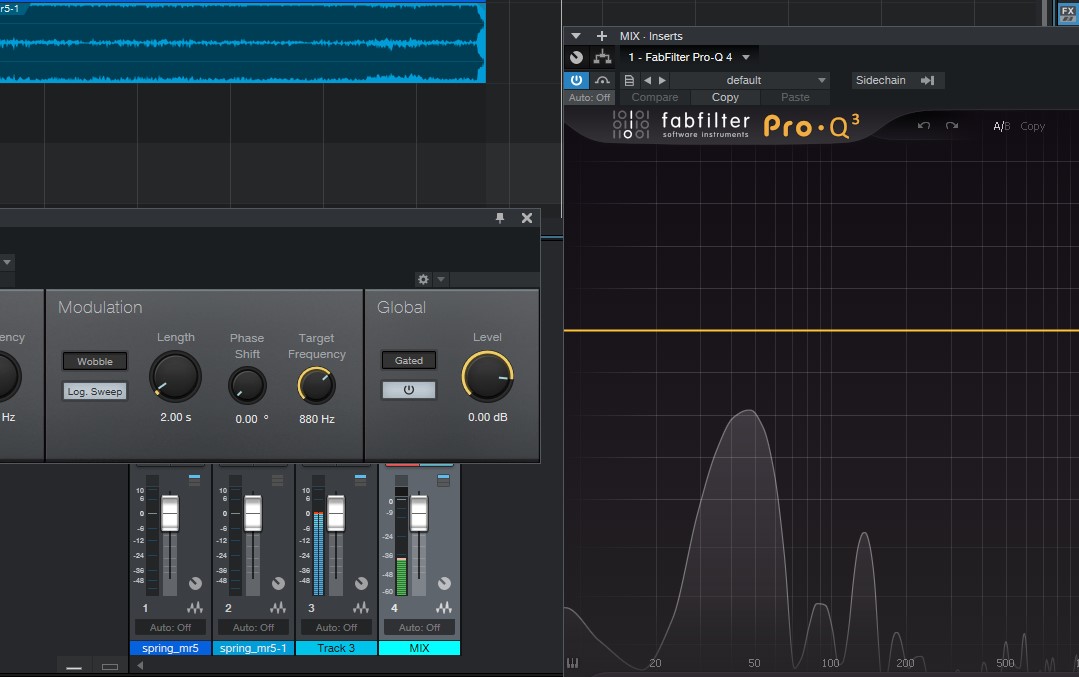Open the preset file icon beside default
This screenshot has height=677, width=1079.
[629, 80]
